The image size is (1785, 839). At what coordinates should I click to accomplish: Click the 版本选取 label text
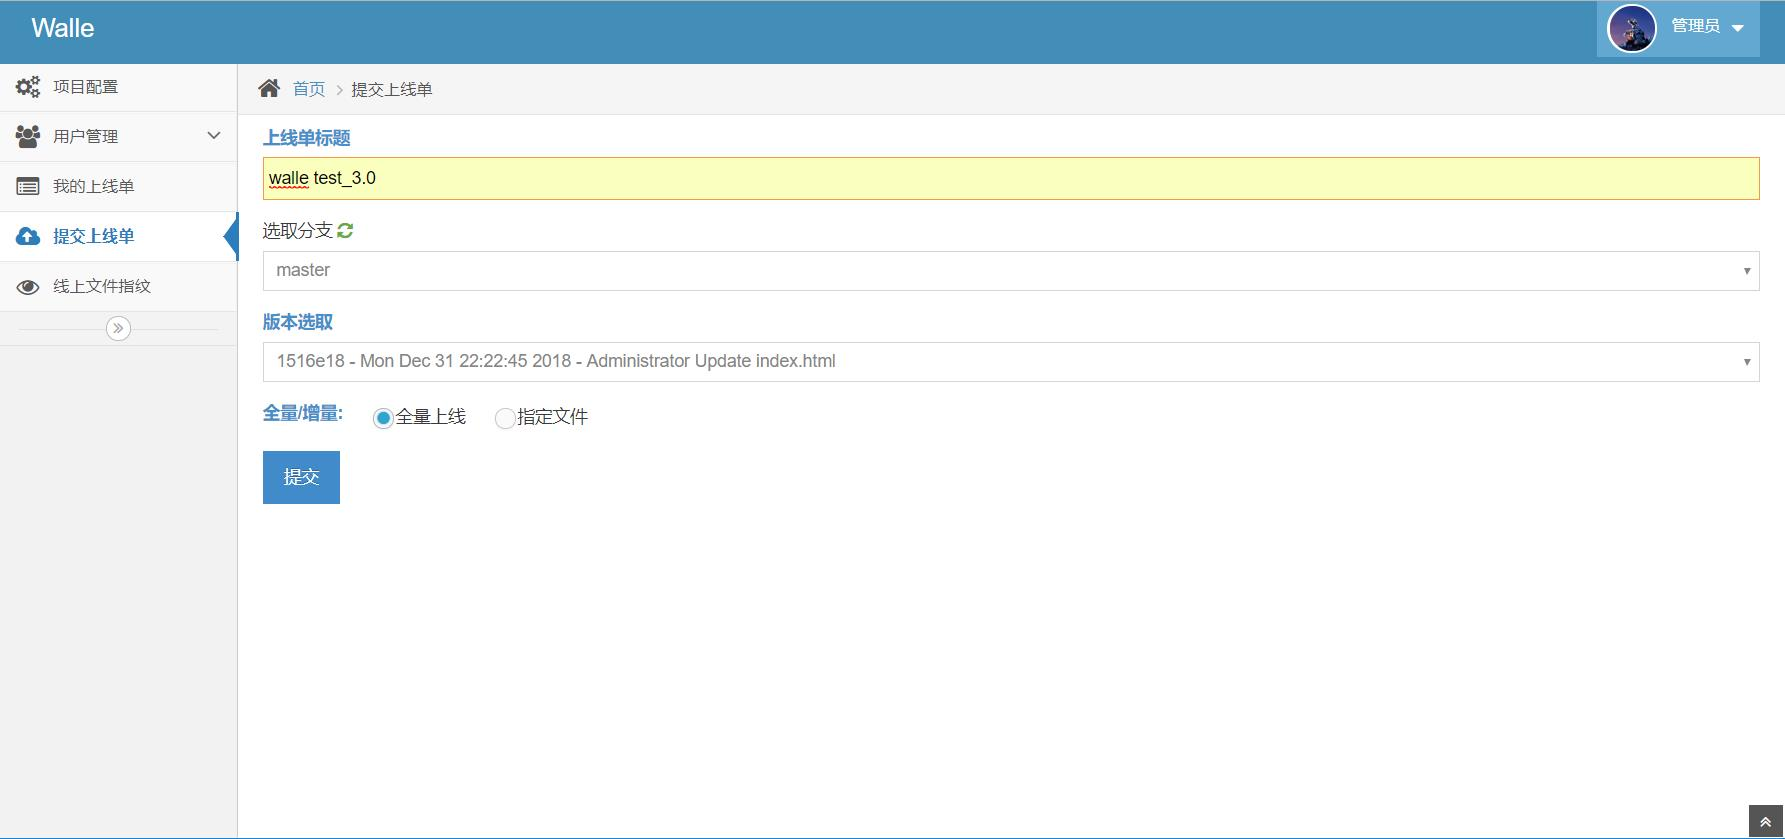(298, 322)
